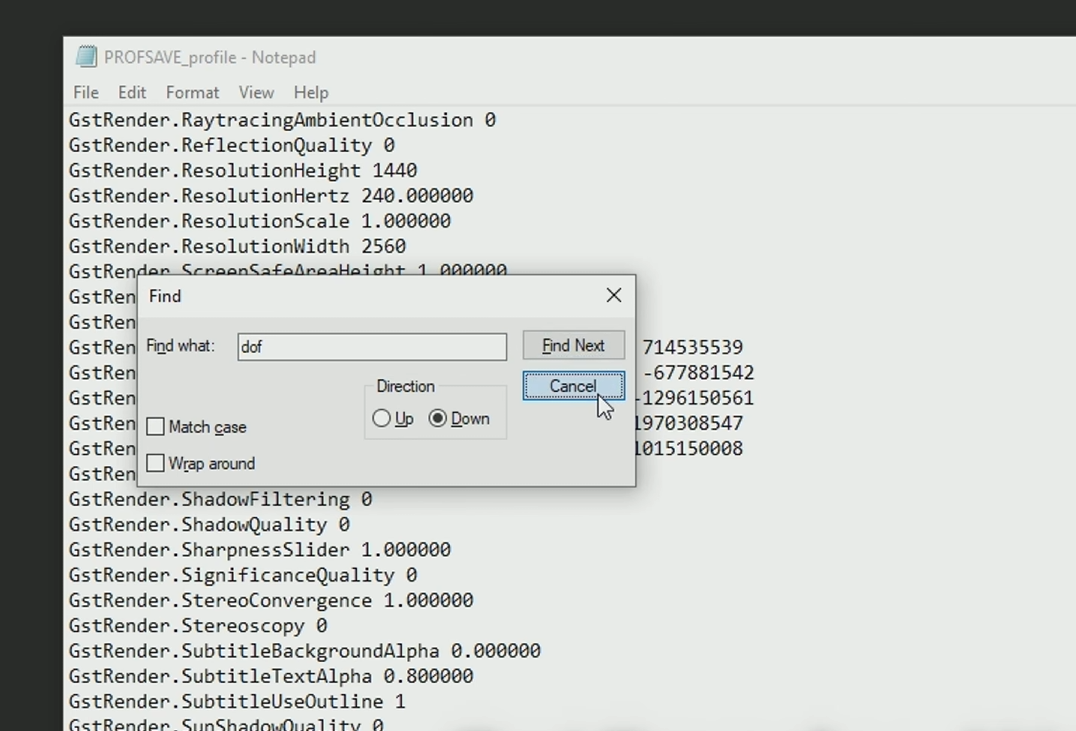Open the Format menu
The image size is (1076, 731).
coord(192,92)
